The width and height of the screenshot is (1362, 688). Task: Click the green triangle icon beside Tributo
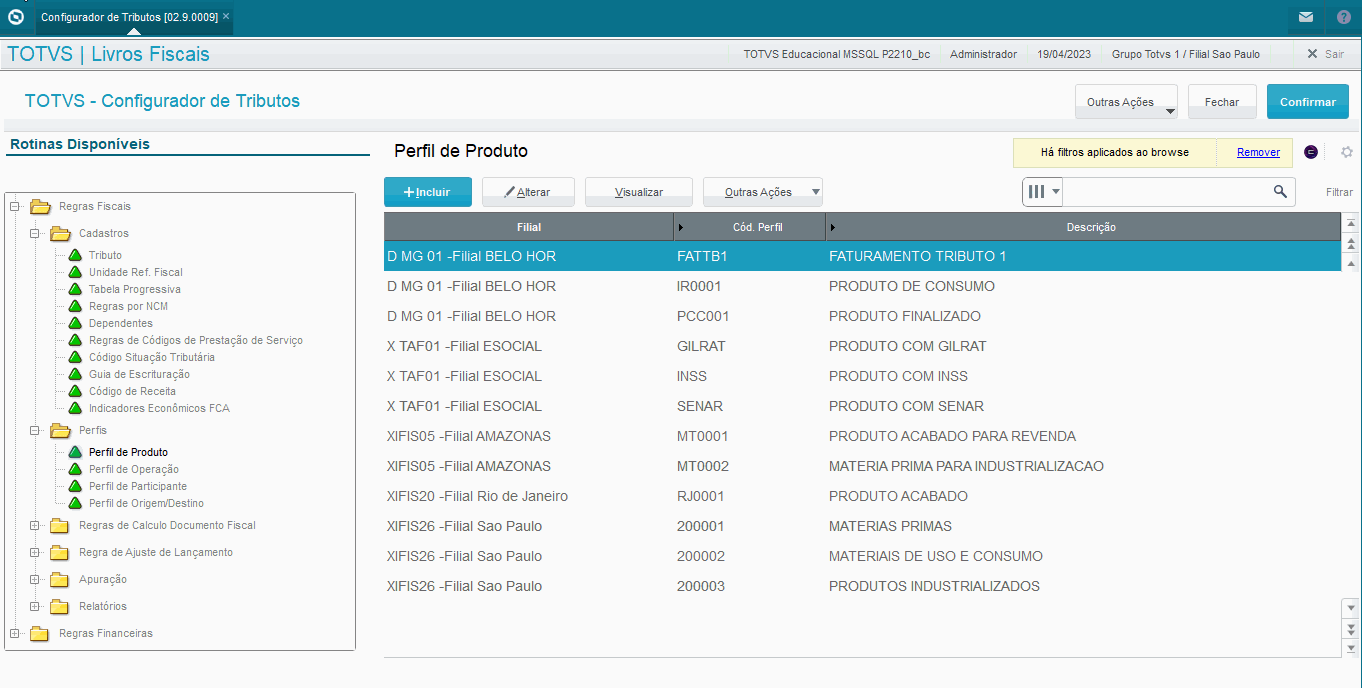[x=75, y=255]
